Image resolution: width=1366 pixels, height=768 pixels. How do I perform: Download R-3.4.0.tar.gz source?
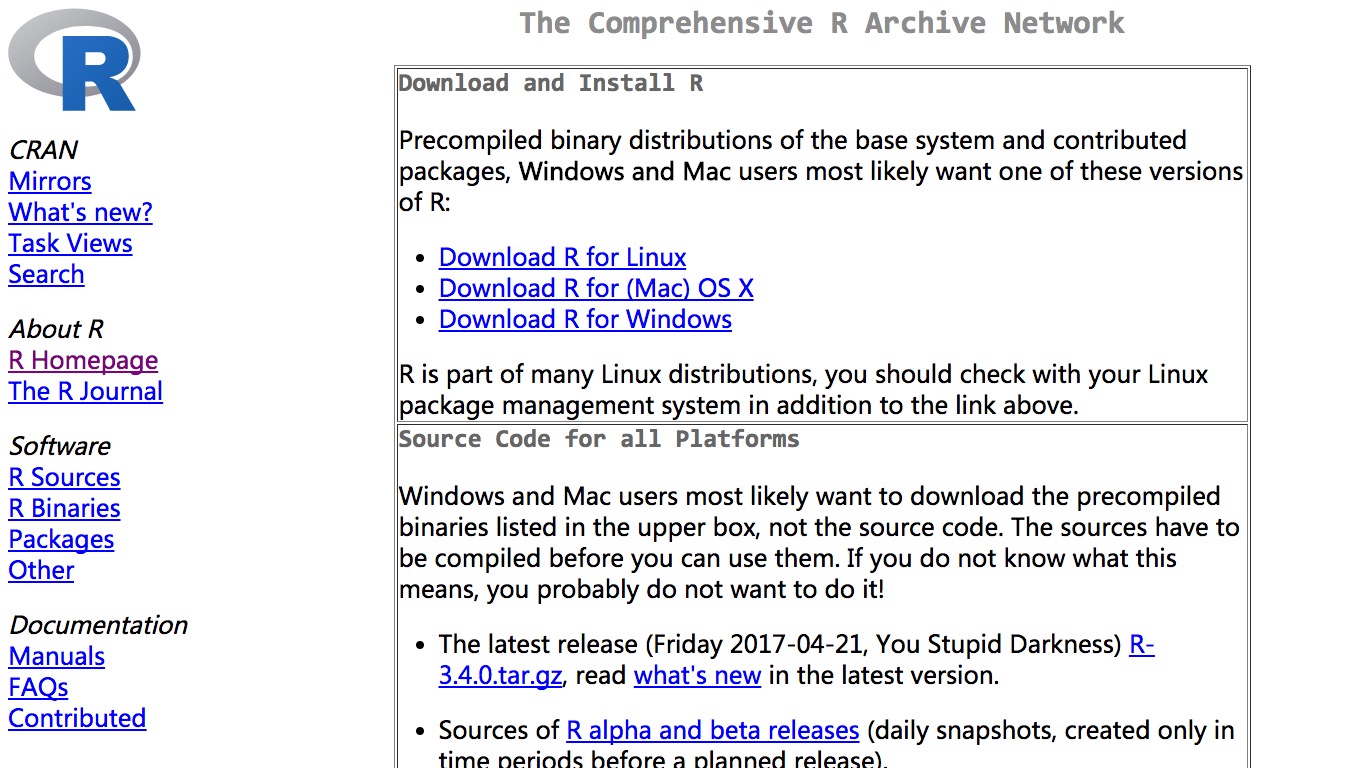point(500,675)
